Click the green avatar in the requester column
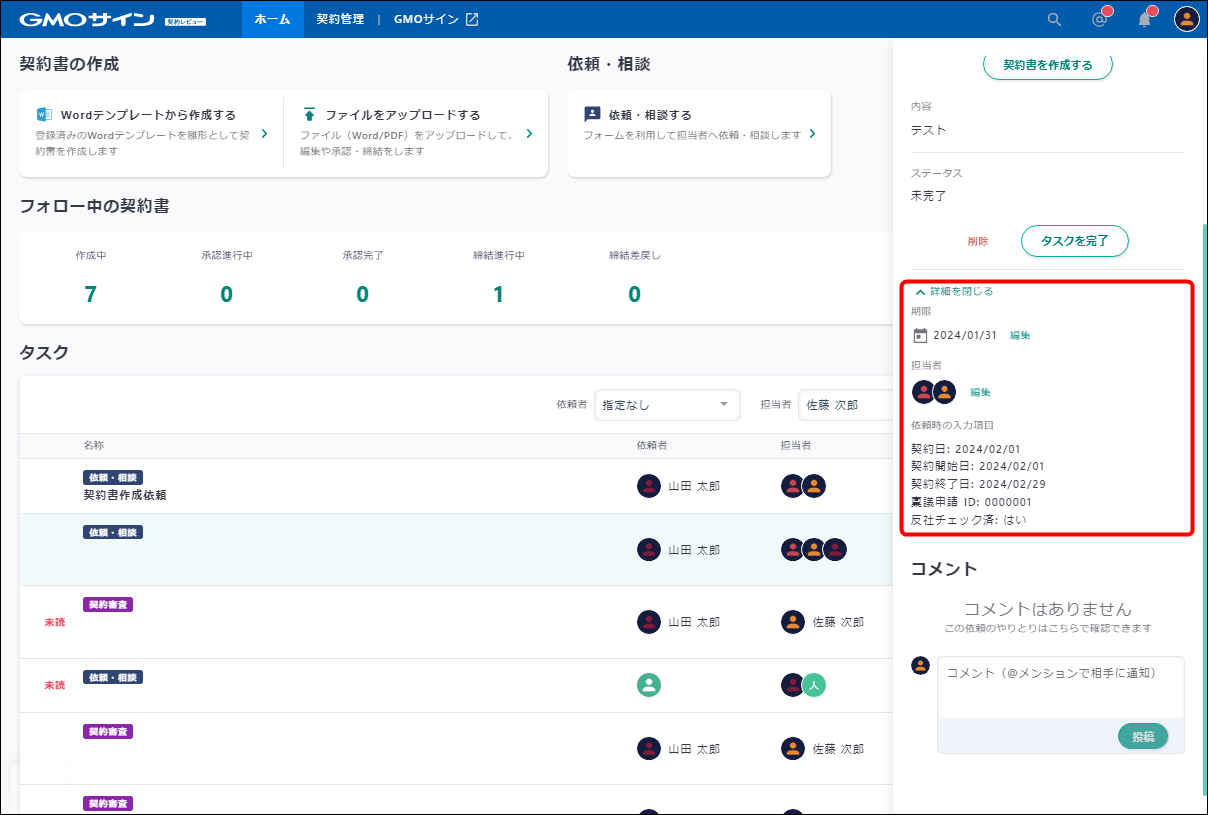The height and width of the screenshot is (815, 1208). 649,685
